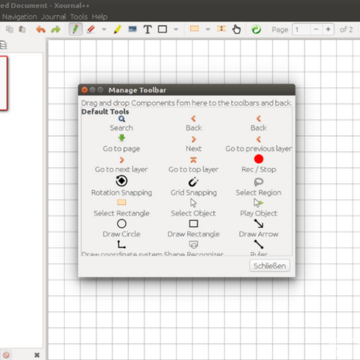Click the red Rec / Stop component
The width and height of the screenshot is (360, 360).
pyautogui.click(x=259, y=164)
